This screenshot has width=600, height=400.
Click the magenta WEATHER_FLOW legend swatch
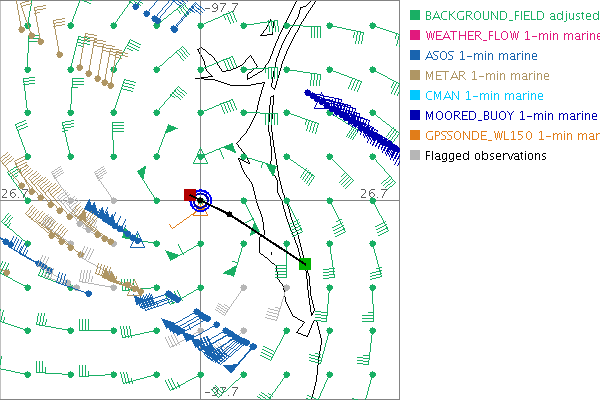tap(414, 36)
